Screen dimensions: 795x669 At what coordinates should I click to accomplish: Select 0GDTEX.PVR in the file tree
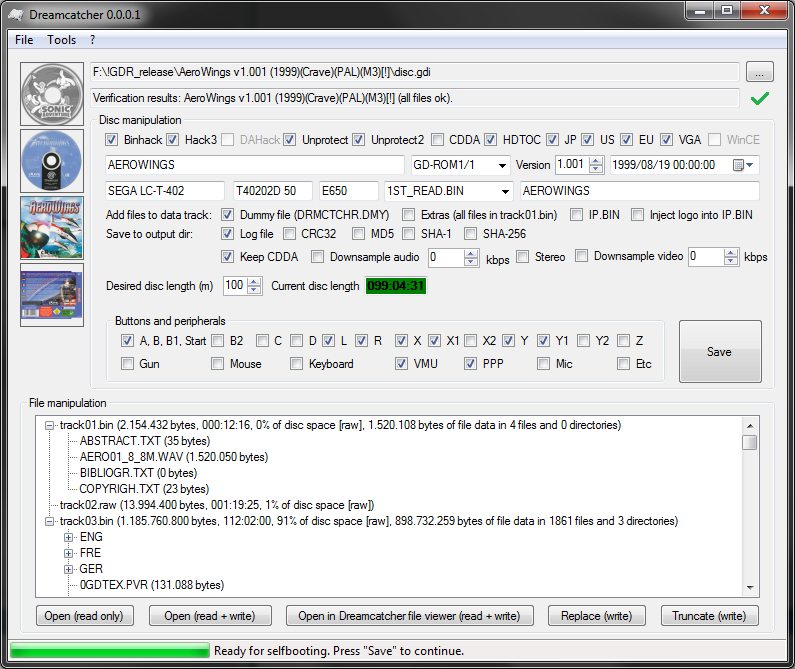click(x=152, y=585)
